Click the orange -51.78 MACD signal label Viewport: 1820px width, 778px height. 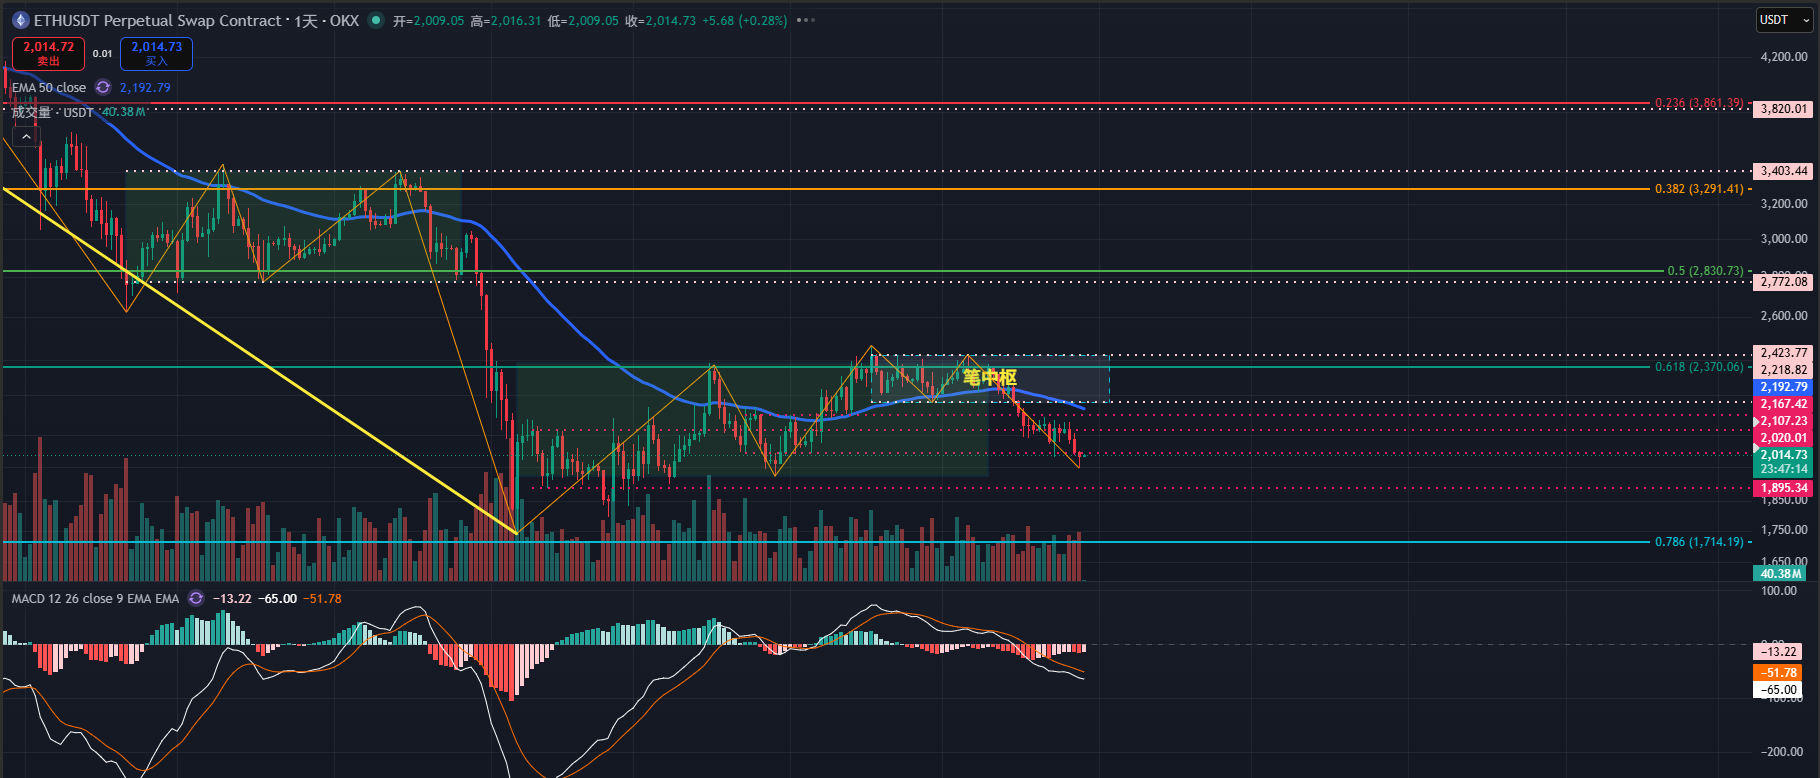[x=1779, y=673]
